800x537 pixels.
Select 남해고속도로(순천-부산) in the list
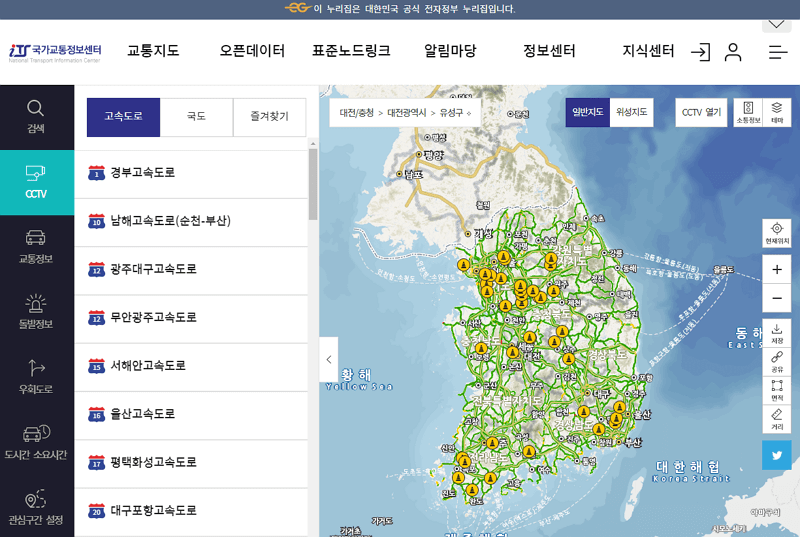tap(191, 221)
